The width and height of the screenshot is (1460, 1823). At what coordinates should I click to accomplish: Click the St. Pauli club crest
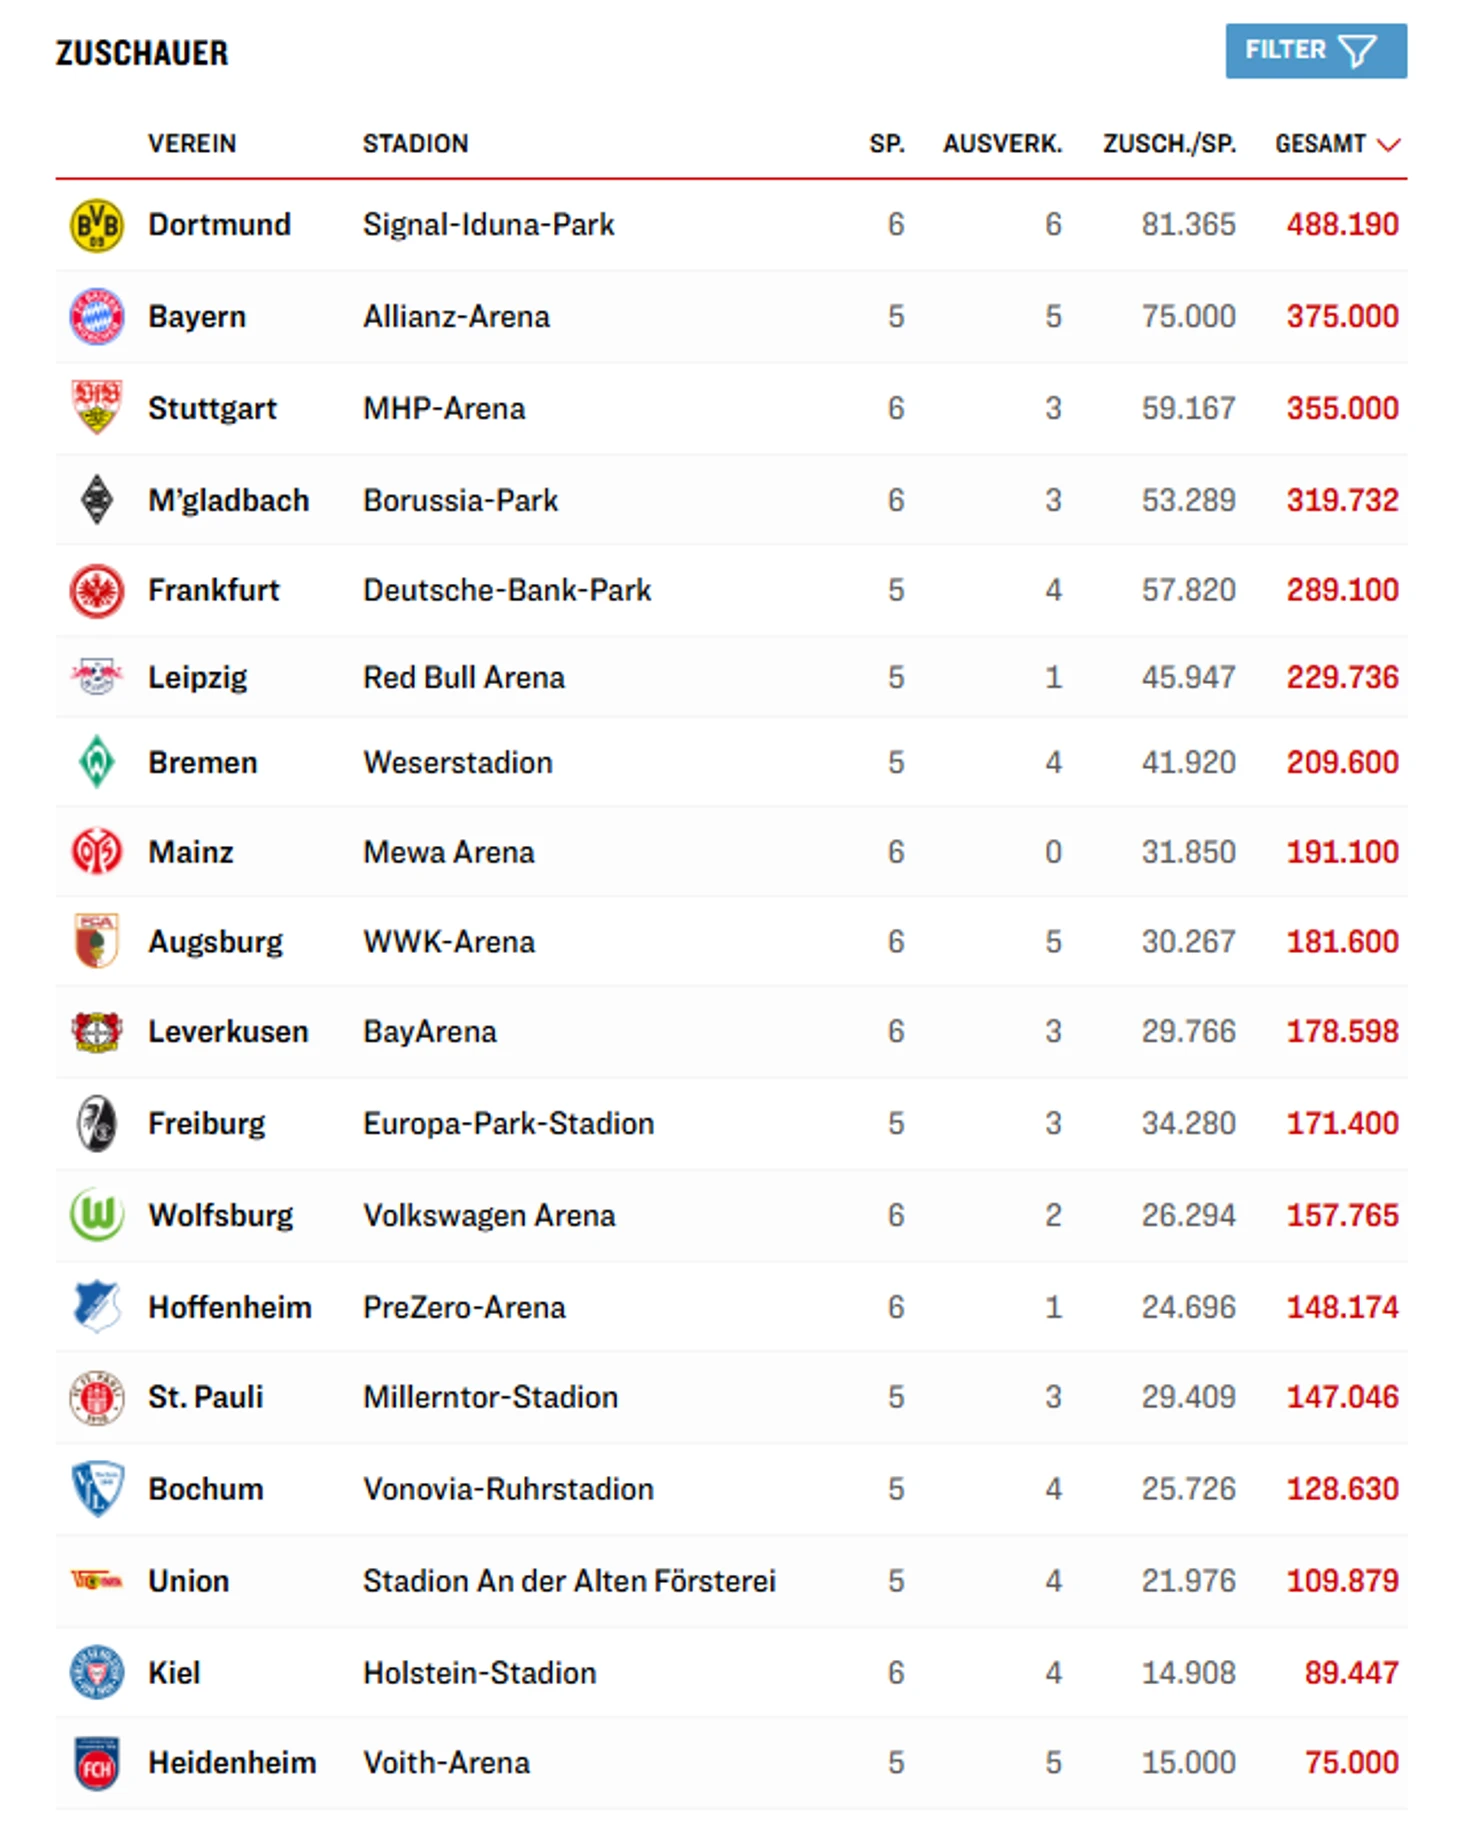pyautogui.click(x=96, y=1397)
